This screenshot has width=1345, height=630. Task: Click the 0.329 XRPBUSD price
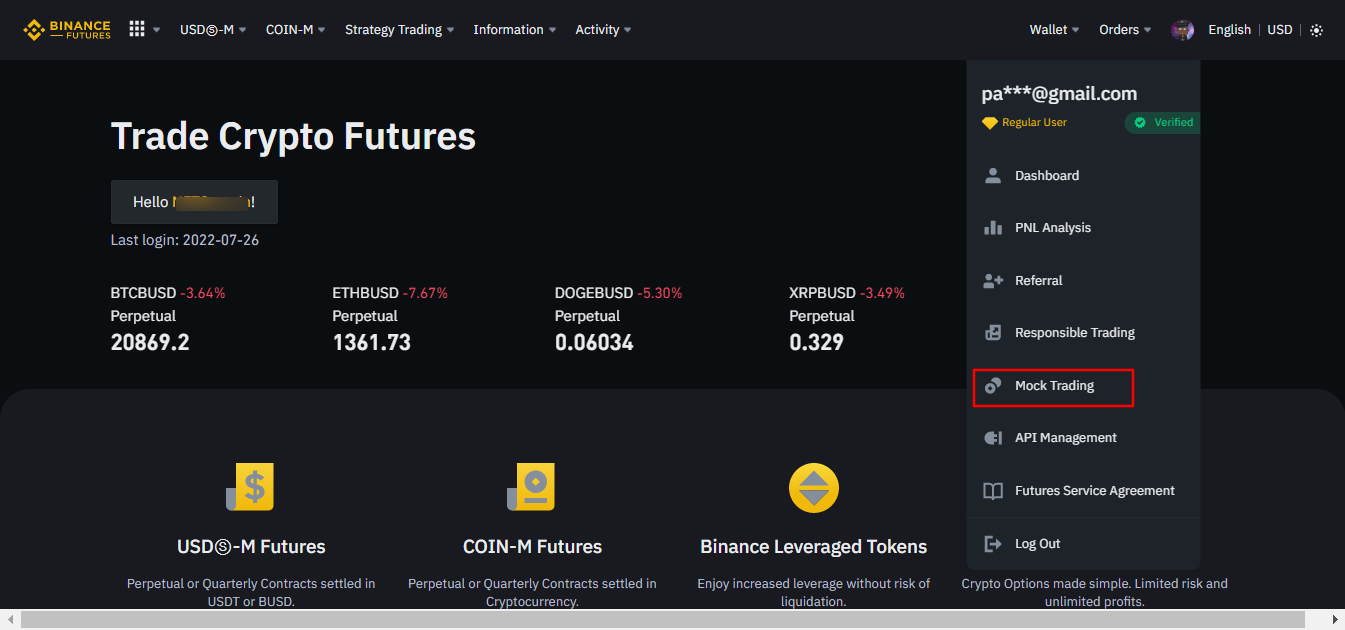coord(816,342)
